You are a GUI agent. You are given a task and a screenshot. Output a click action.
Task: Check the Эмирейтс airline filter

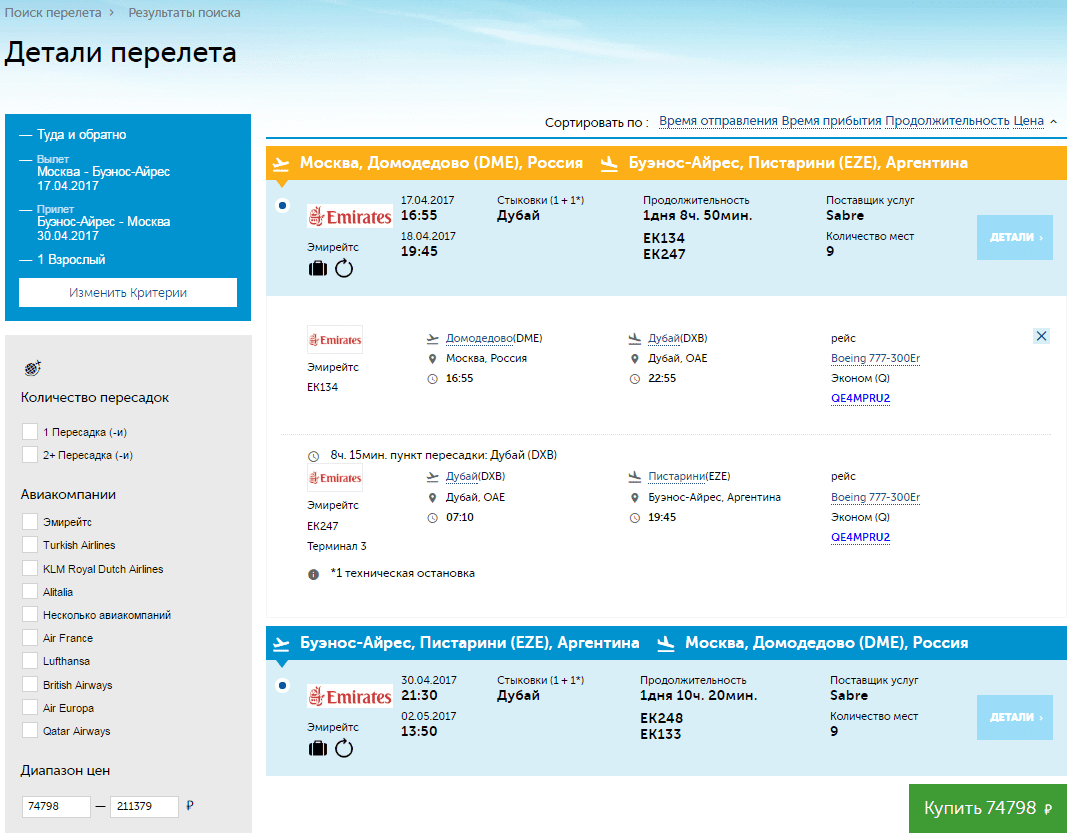coord(29,522)
